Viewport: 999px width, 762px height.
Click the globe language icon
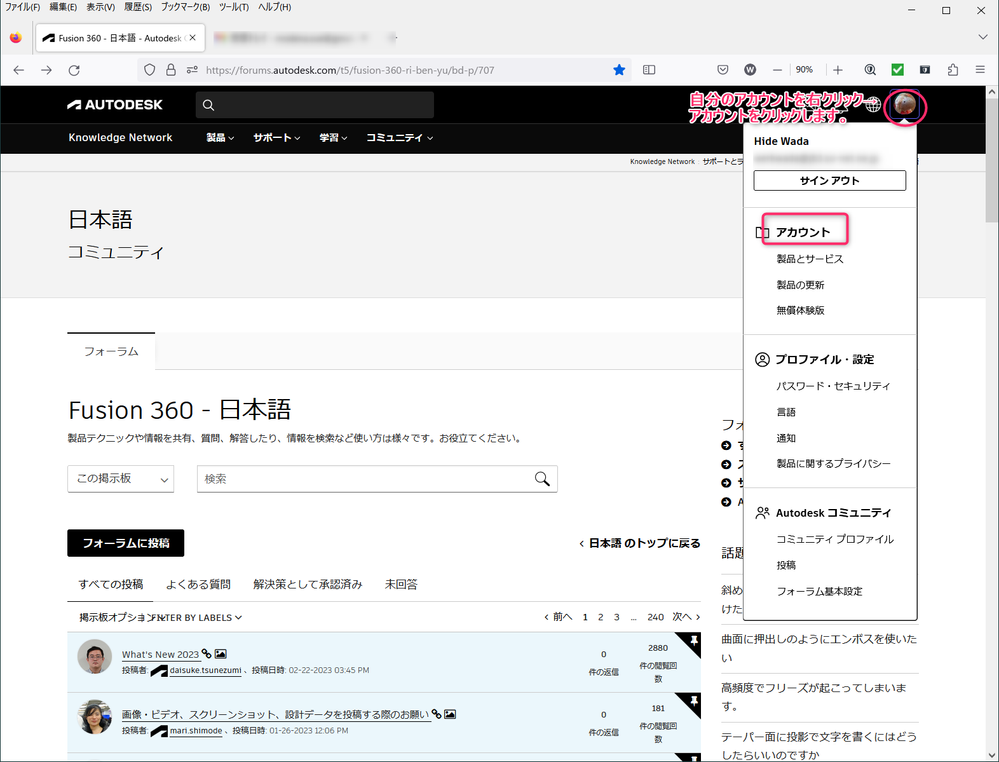(873, 104)
